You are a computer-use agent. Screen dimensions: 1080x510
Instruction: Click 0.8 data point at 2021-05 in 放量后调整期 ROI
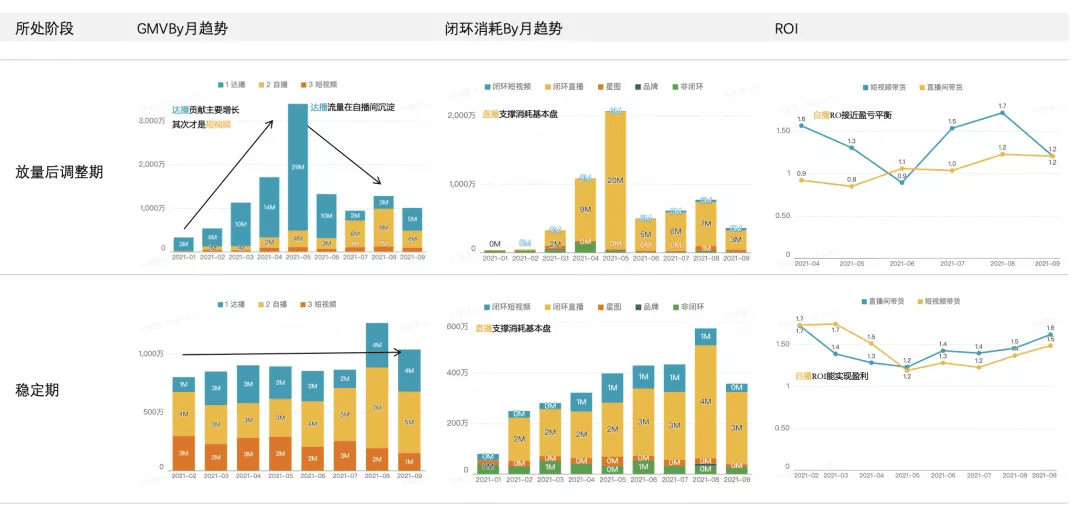pos(851,186)
